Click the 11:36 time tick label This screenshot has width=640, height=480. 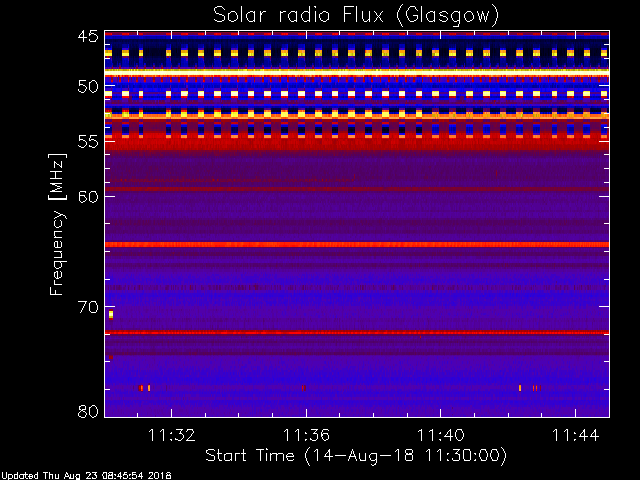tap(306, 435)
